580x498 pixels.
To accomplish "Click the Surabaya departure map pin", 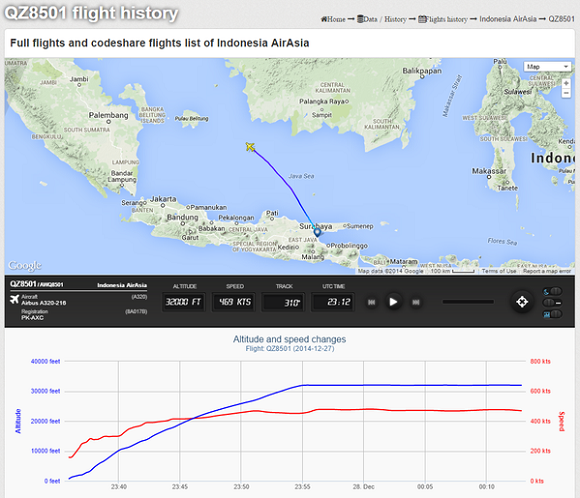I will (317, 232).
